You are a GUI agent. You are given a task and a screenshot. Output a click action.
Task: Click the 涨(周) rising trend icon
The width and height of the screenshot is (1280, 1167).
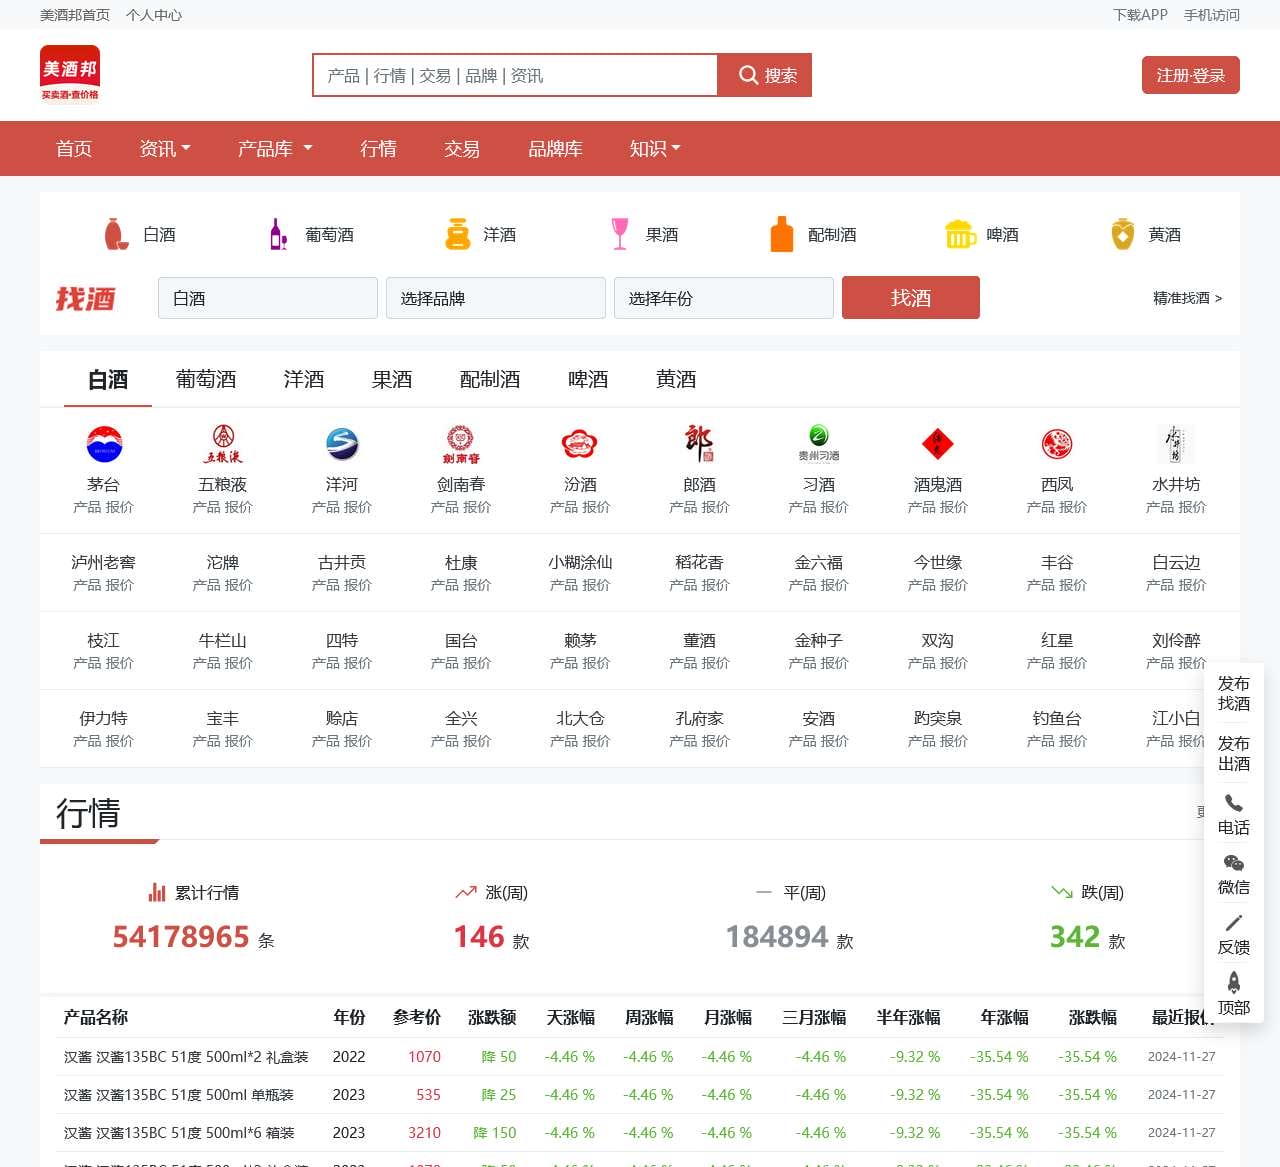466,892
